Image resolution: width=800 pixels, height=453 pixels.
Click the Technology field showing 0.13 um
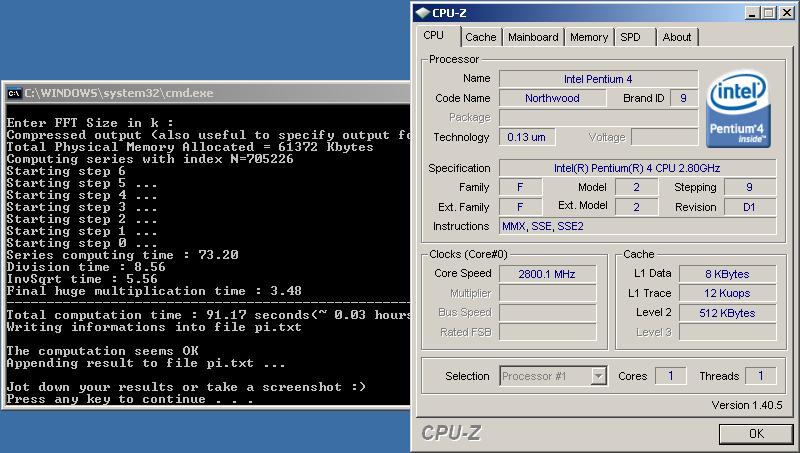527,137
